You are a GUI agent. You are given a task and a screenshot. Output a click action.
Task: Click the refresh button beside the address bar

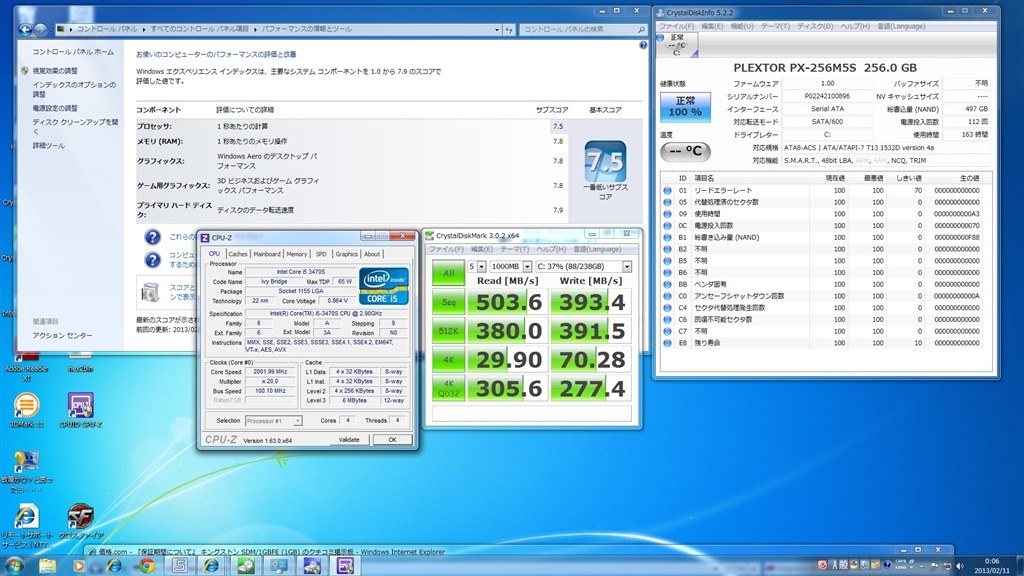(509, 29)
